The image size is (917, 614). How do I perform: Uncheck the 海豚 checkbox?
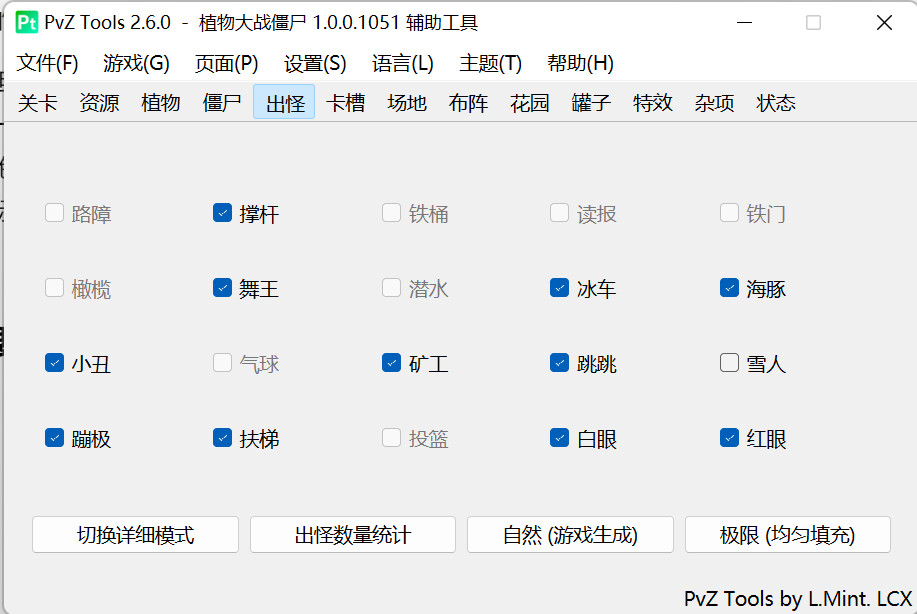(729, 288)
